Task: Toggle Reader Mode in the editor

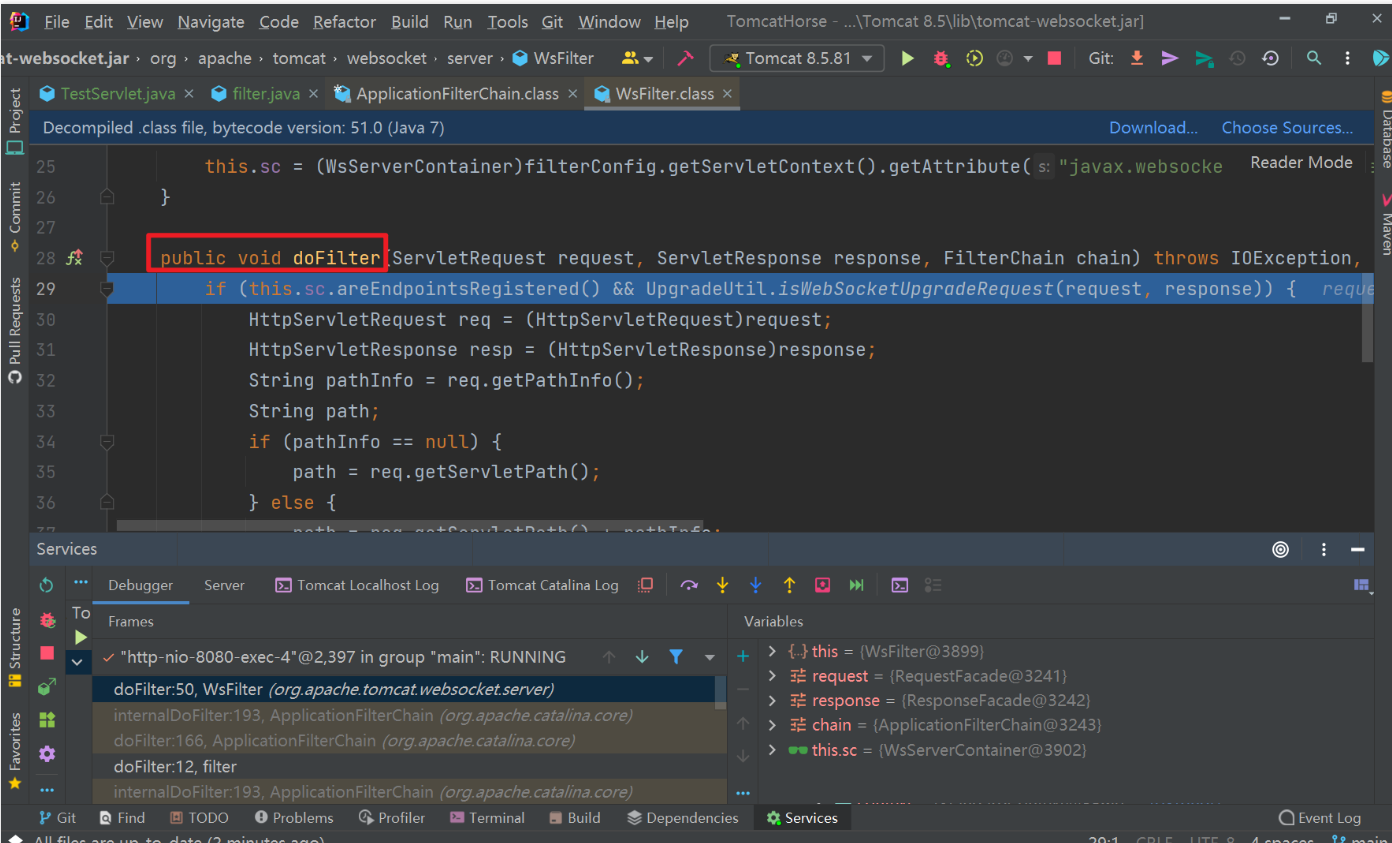Action: click(x=1301, y=162)
